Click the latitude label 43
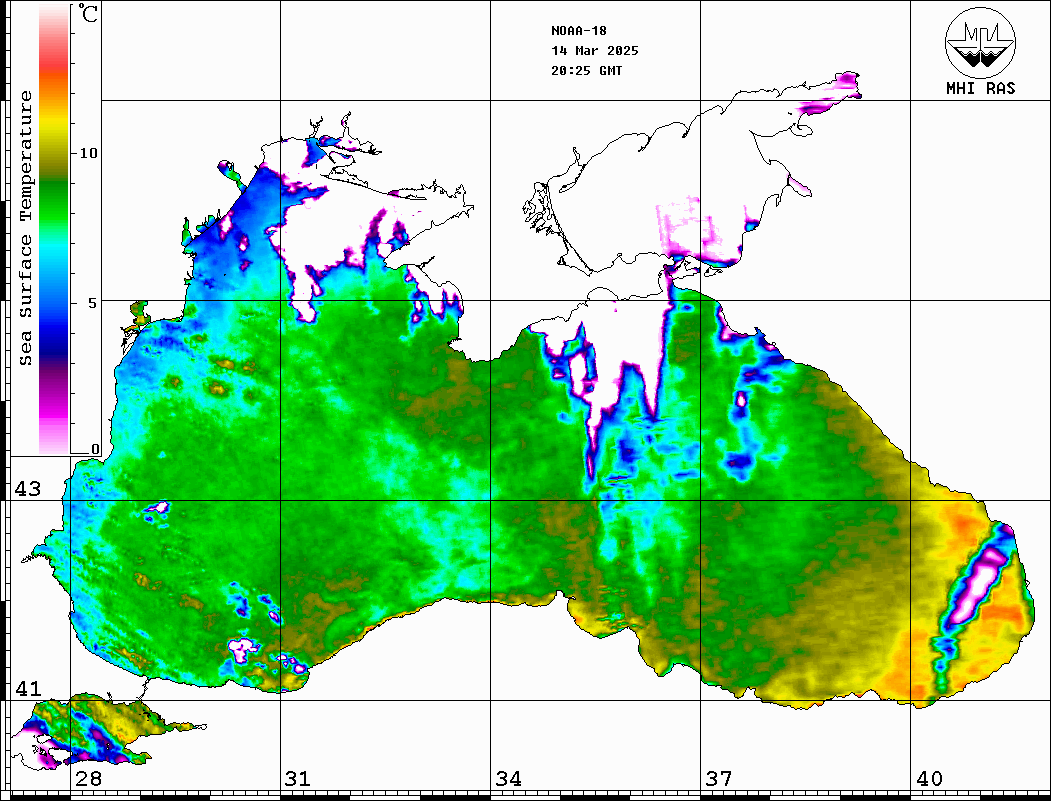This screenshot has width=1051, height=801. point(27,489)
